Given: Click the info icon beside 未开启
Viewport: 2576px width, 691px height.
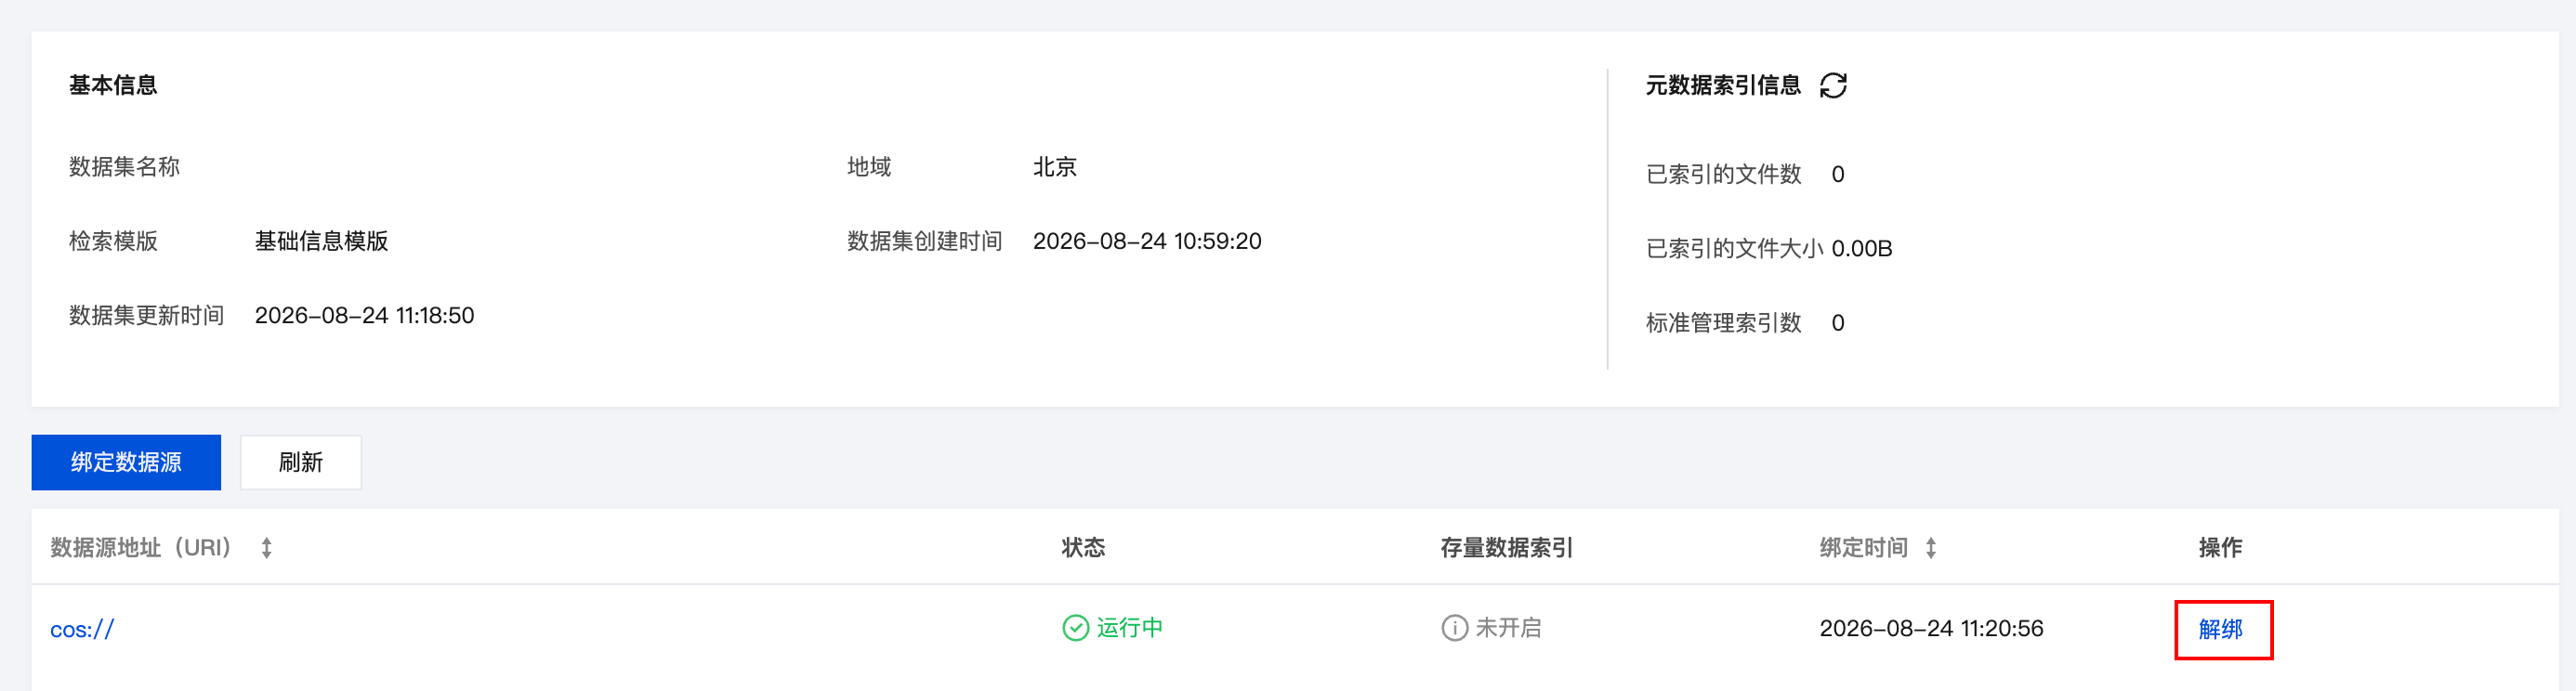Looking at the screenshot, I should [1454, 628].
